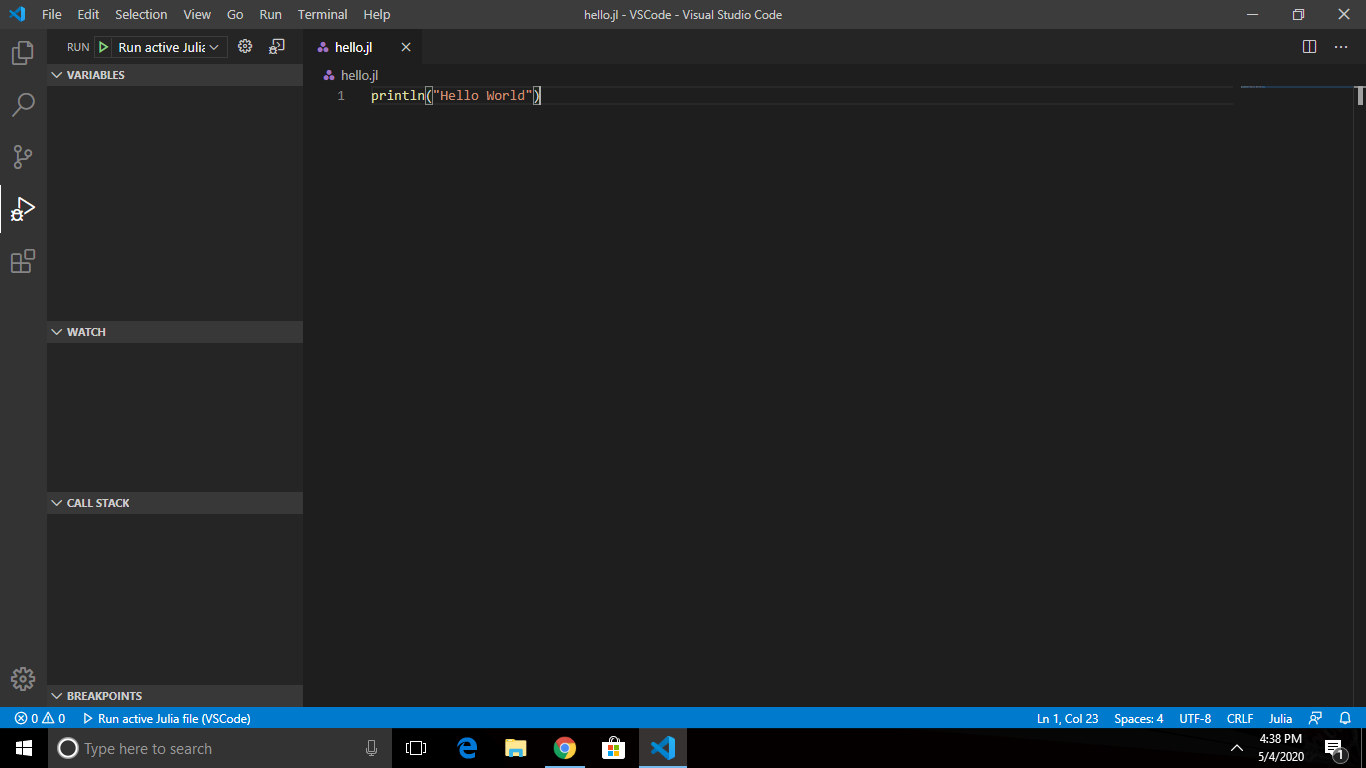
Task: Close the hello.jl tab
Action: click(x=406, y=47)
